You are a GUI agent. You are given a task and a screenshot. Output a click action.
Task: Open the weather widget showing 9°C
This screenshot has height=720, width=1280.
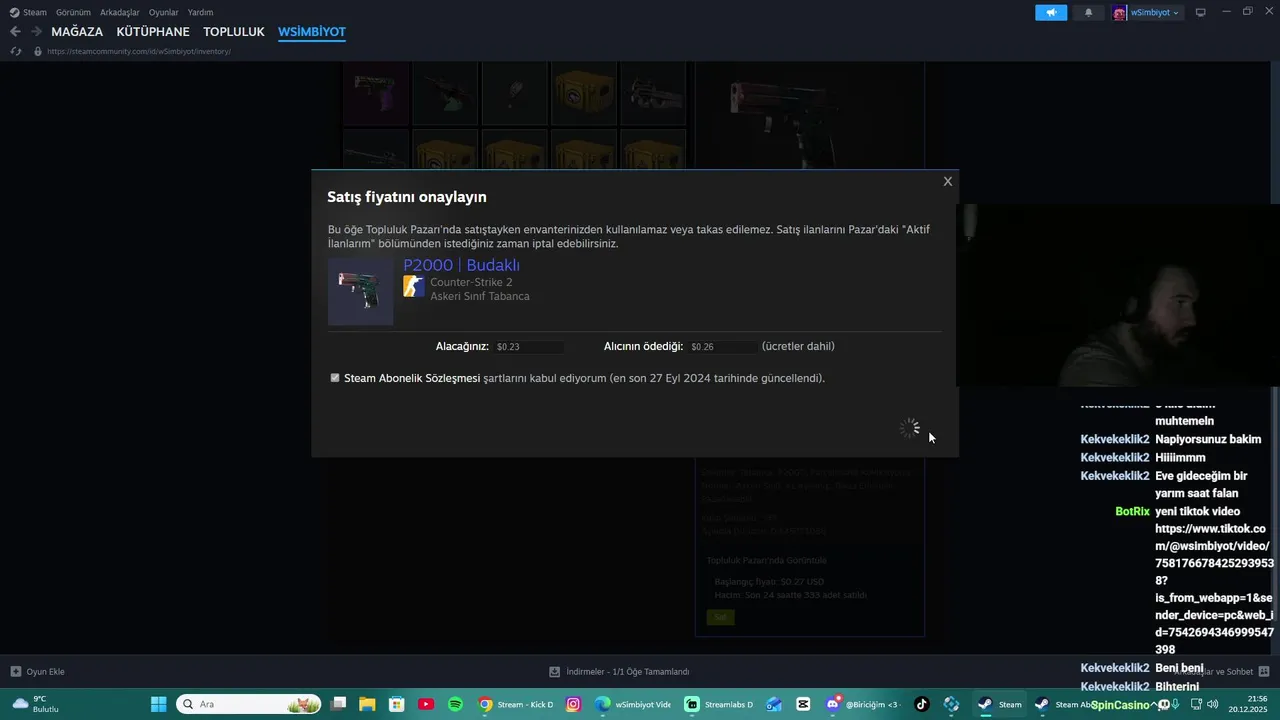[x=36, y=704]
